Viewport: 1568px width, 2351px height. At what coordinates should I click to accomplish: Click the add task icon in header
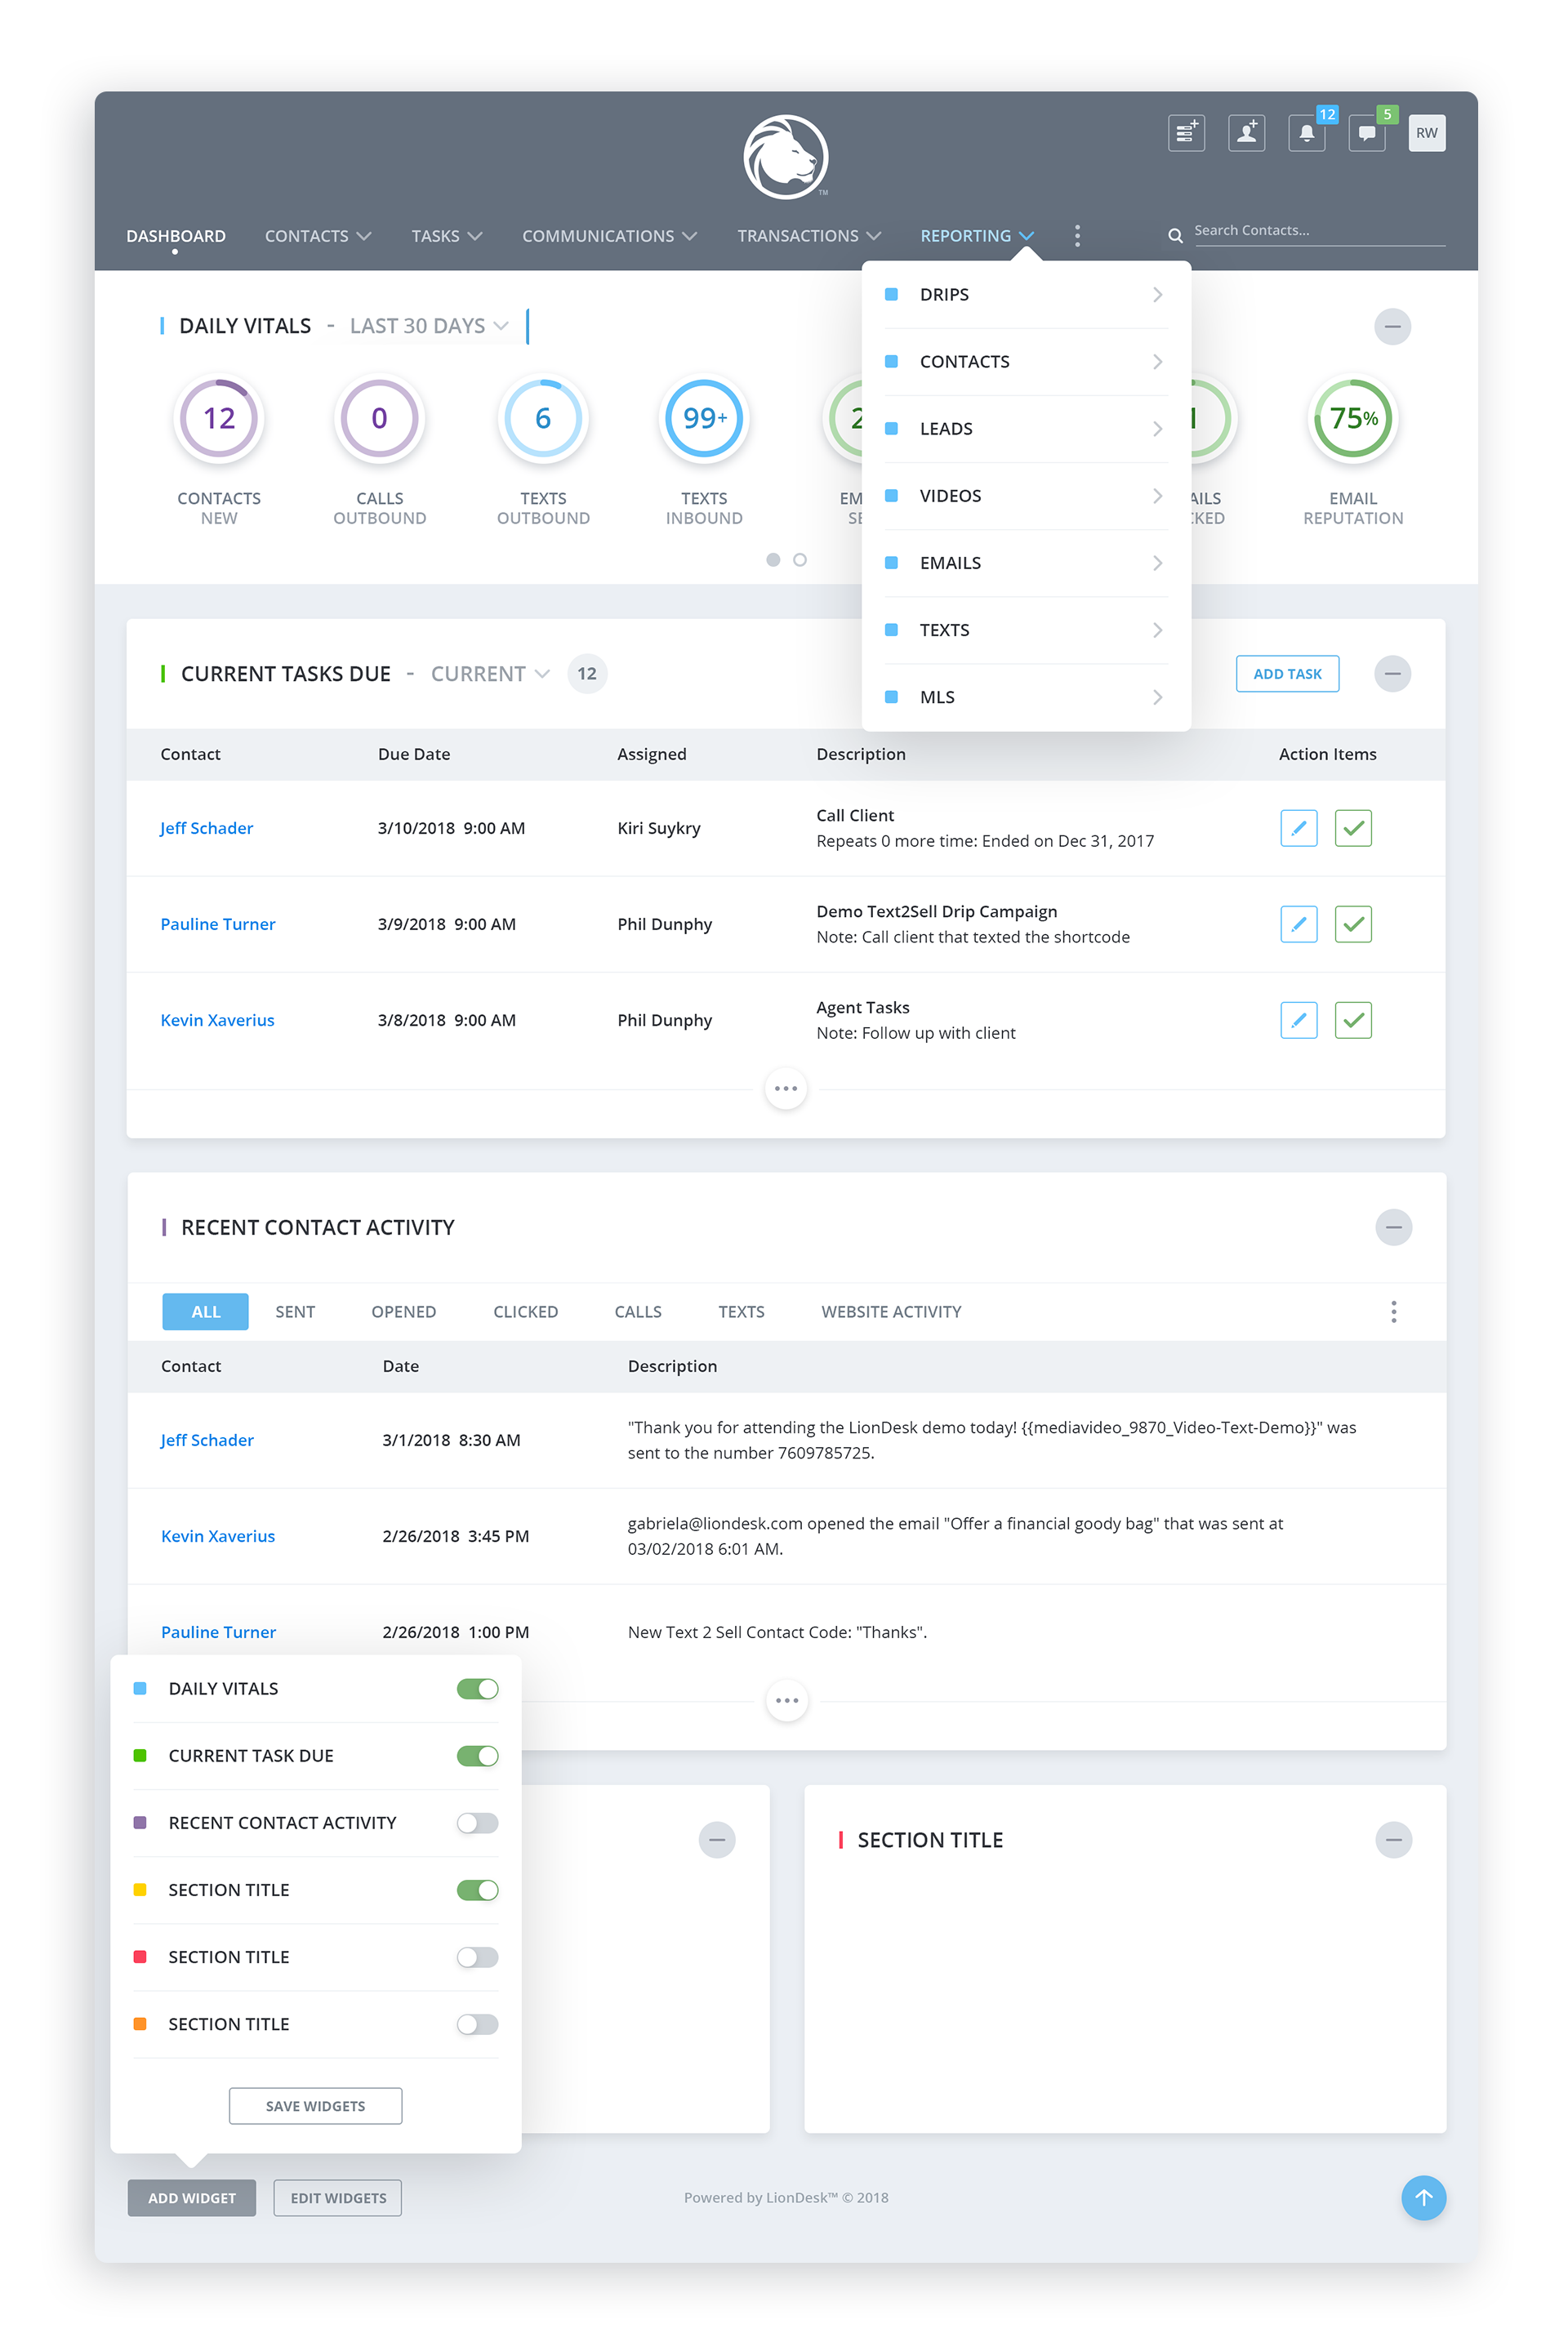pyautogui.click(x=1186, y=133)
